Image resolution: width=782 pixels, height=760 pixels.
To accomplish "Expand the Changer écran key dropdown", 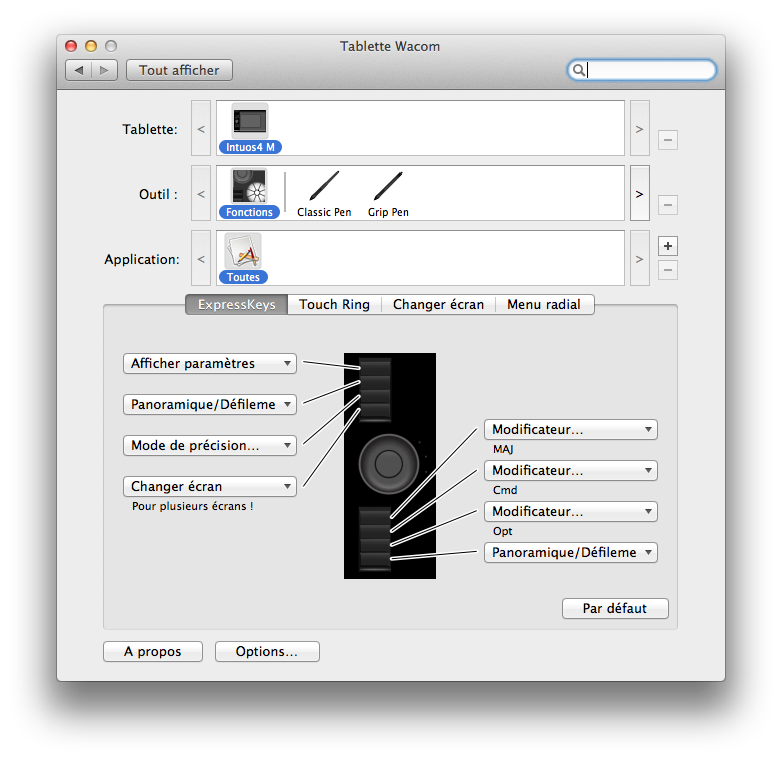I will click(x=210, y=486).
